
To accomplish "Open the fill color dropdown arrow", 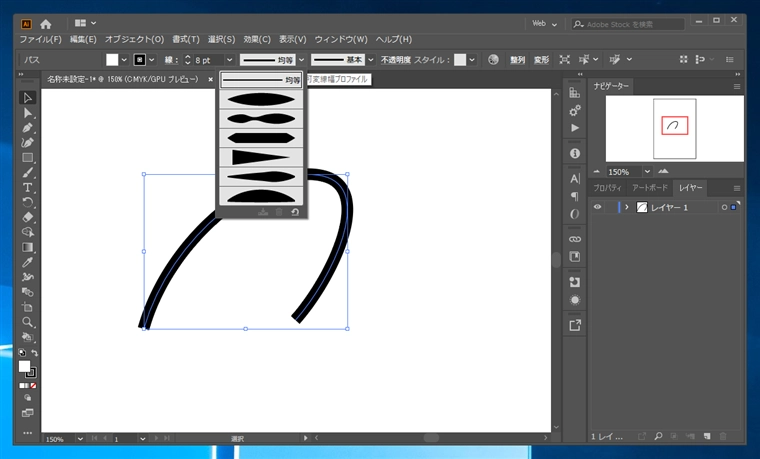I will pos(124,60).
